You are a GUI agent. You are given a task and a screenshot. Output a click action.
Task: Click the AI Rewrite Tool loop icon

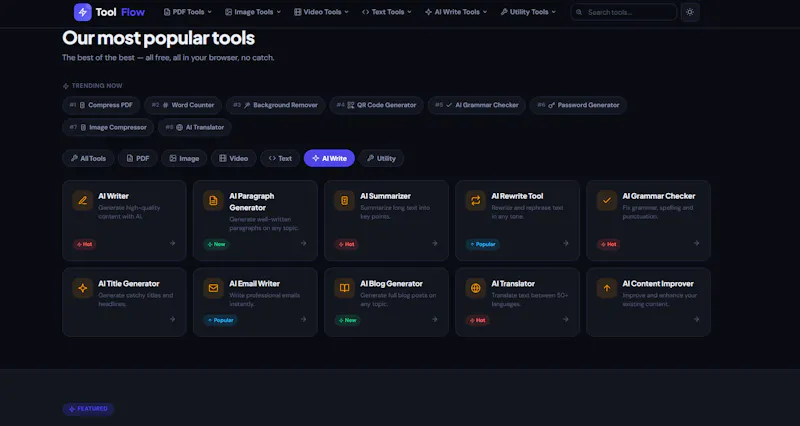pyautogui.click(x=476, y=201)
